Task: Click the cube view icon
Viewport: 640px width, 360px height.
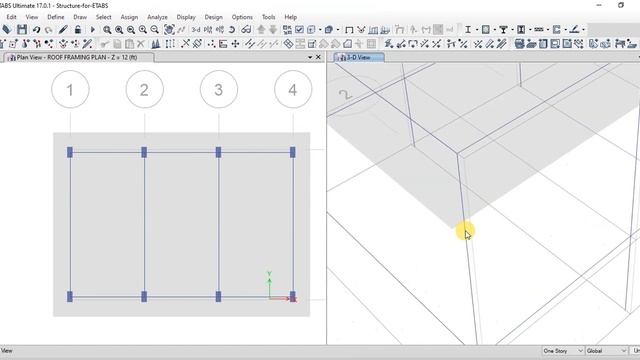Action: [x=329, y=30]
